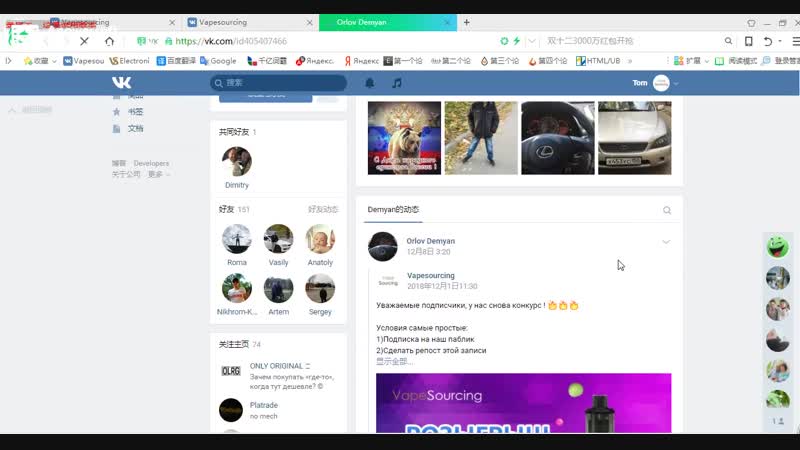Screen dimensions: 800x450
Task: Expand post options chevron on Orlov Demyan post
Action: [666, 242]
